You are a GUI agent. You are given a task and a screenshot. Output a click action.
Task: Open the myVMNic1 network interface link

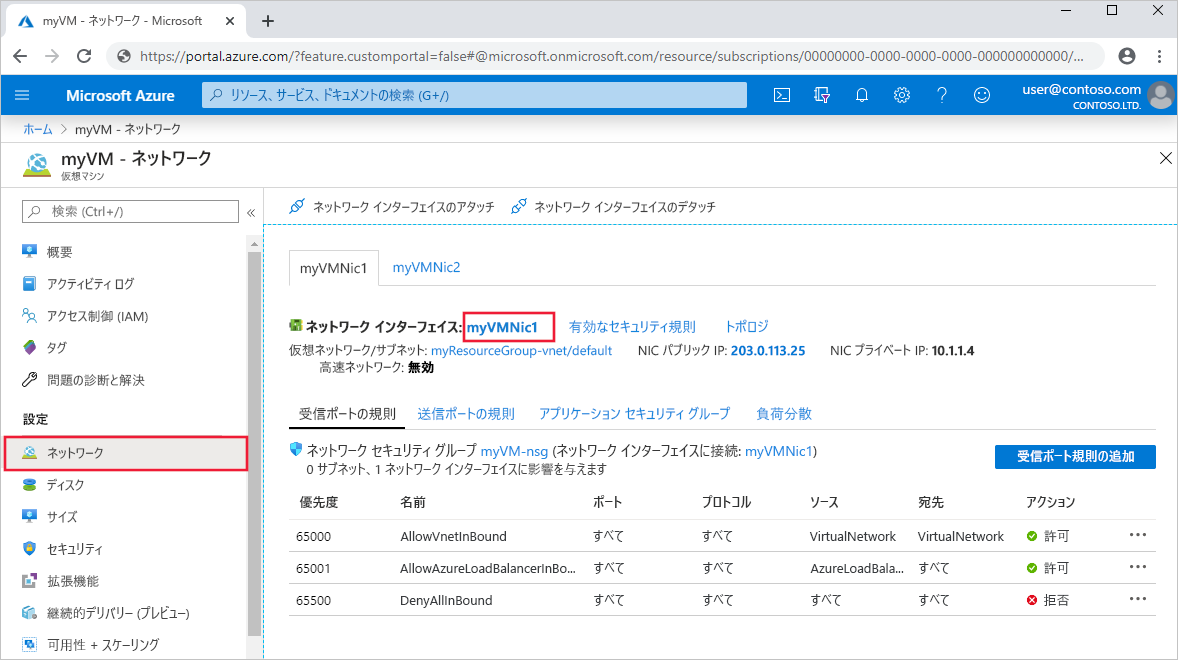(x=502, y=327)
